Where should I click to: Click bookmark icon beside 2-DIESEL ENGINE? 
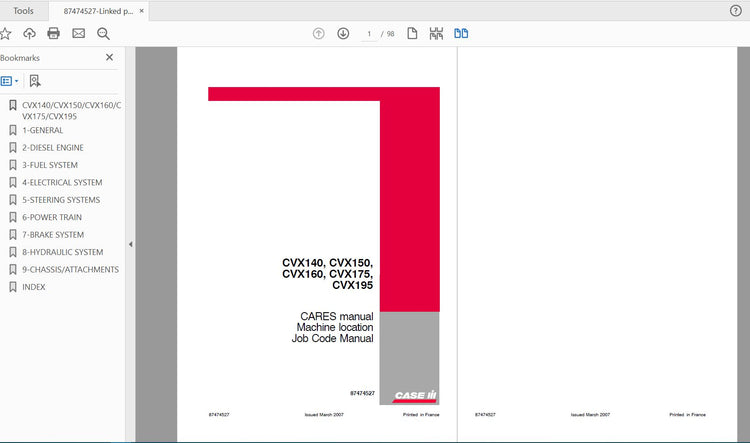(13, 148)
